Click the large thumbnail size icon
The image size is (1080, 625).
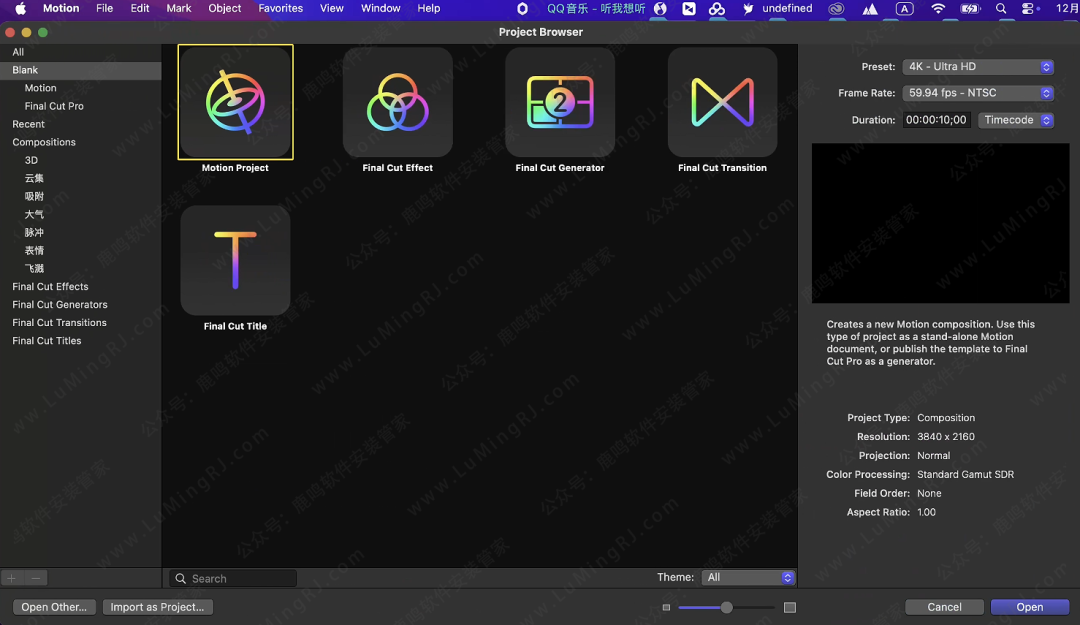coord(790,607)
